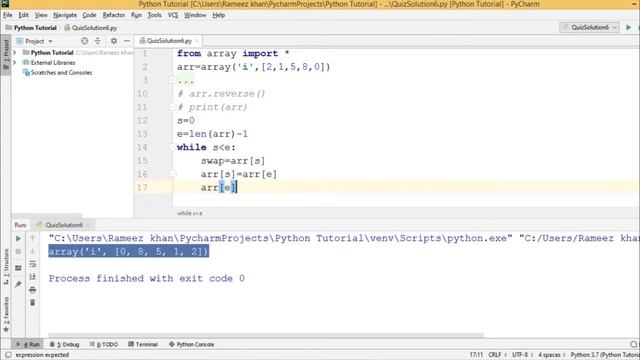Click QuizSolution6.py in the navigation breadcrumb

91,28
